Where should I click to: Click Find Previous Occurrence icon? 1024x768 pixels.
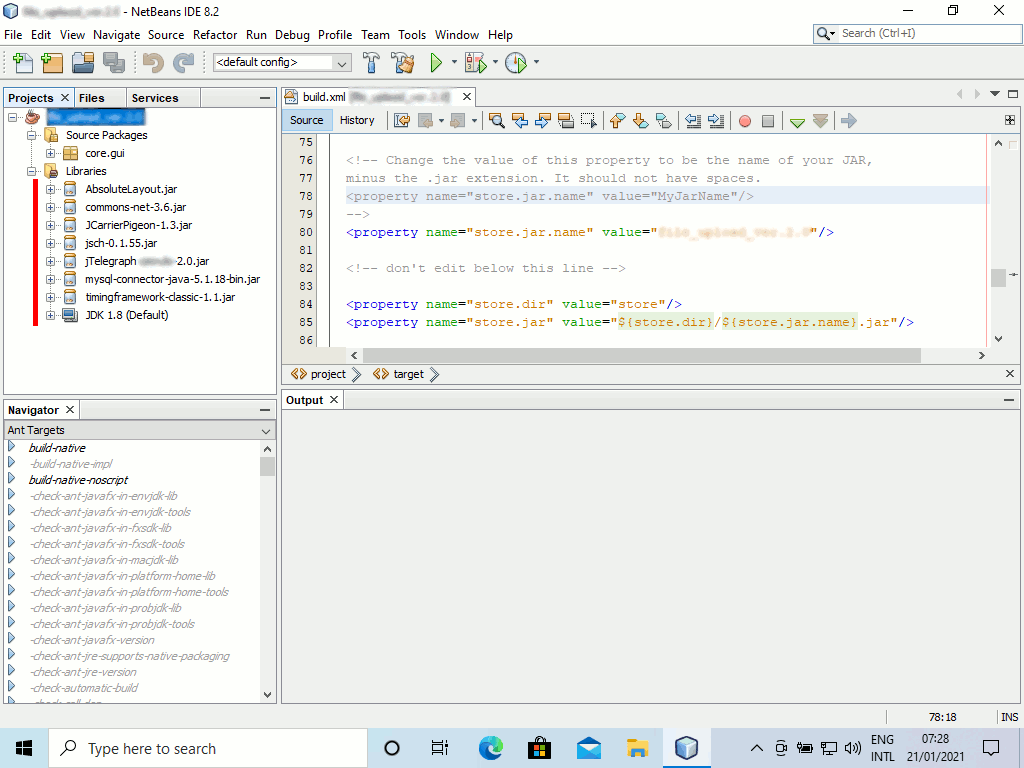[520, 121]
